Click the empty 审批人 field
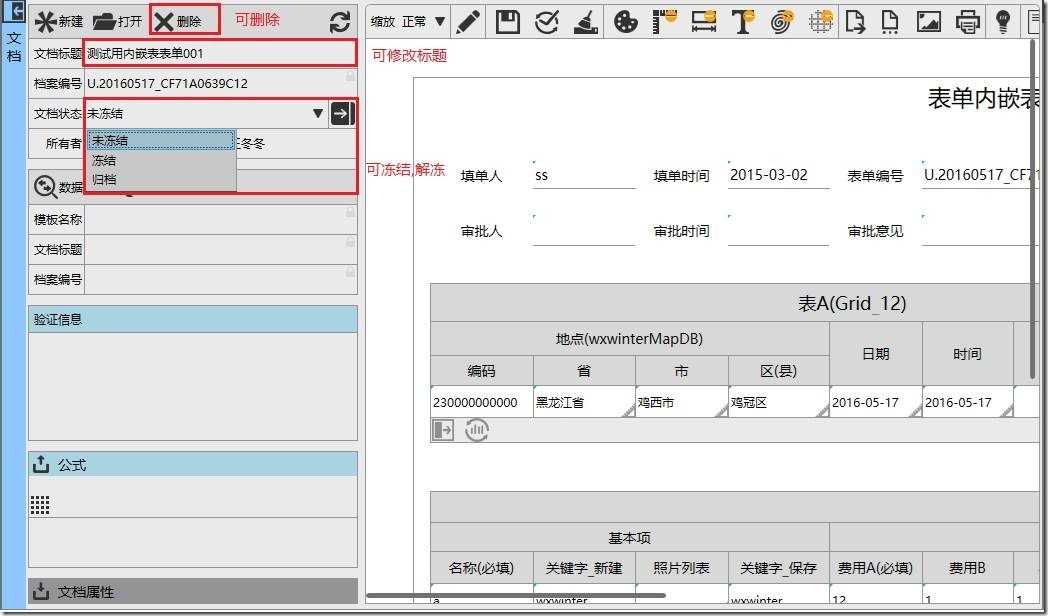 click(584, 231)
